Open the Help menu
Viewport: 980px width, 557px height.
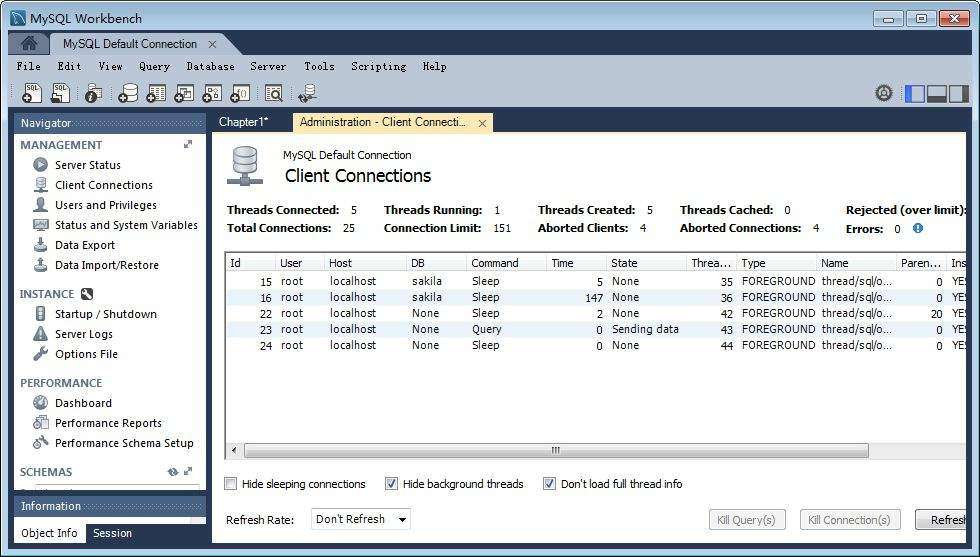click(434, 66)
